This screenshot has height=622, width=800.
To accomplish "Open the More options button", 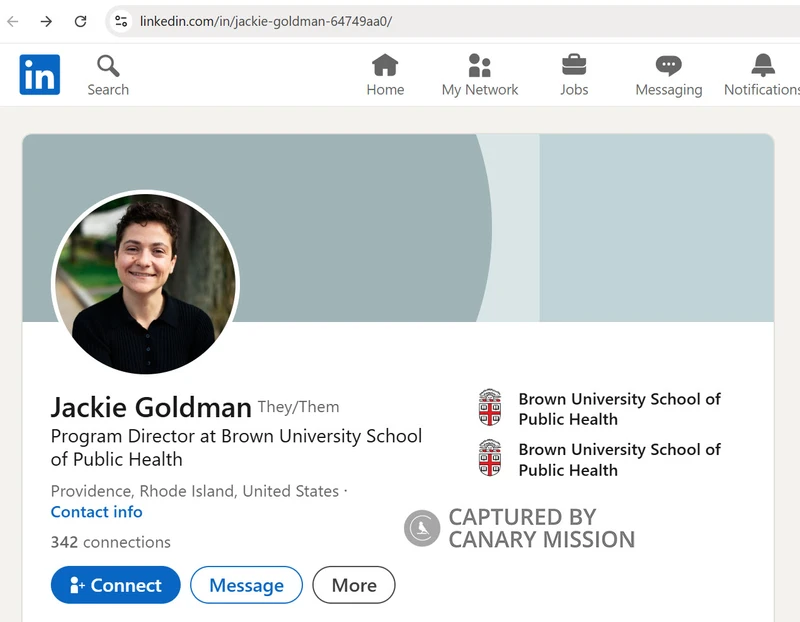I will point(354,585).
